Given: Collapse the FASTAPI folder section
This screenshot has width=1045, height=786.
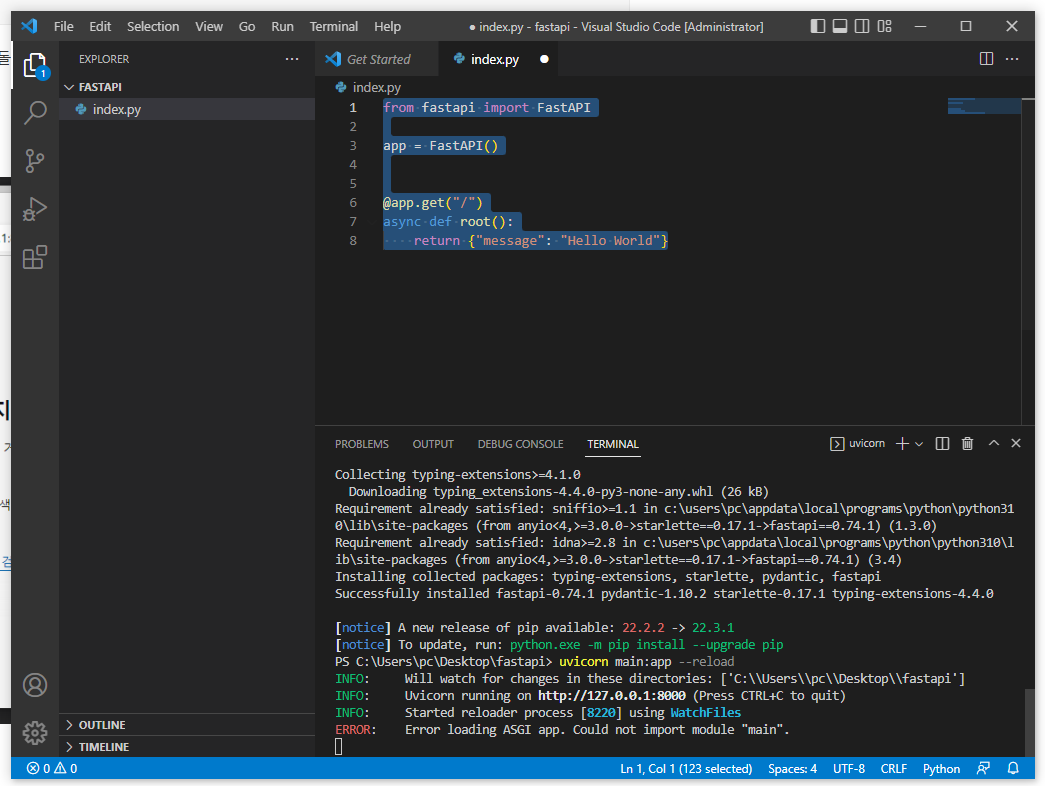Looking at the screenshot, I should tap(187, 87).
